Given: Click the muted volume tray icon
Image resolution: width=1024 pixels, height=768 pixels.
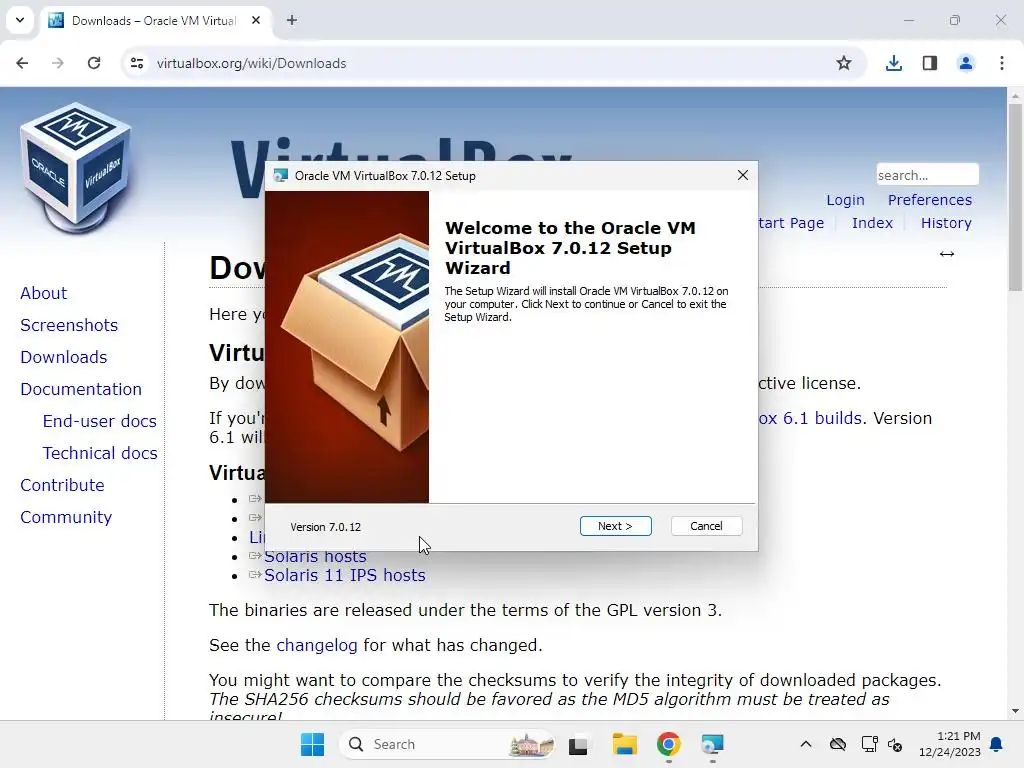Looking at the screenshot, I should 895,744.
